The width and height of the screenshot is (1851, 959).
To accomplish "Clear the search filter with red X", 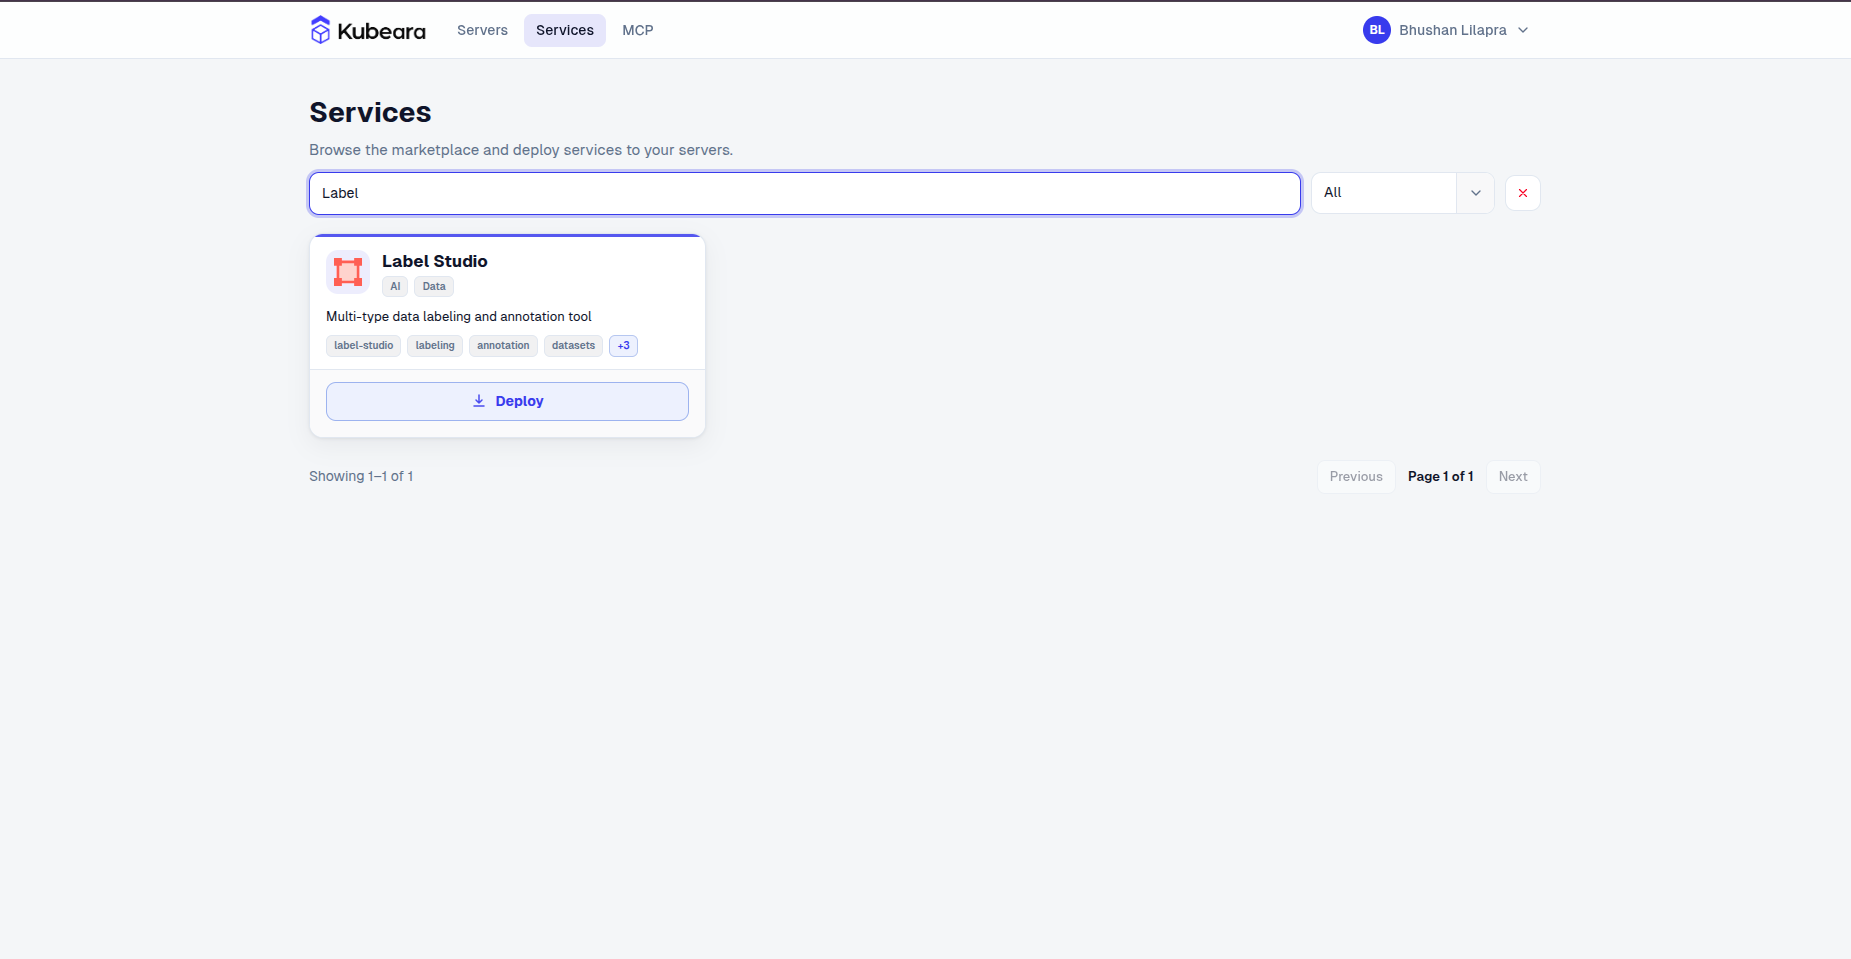I will [1522, 193].
